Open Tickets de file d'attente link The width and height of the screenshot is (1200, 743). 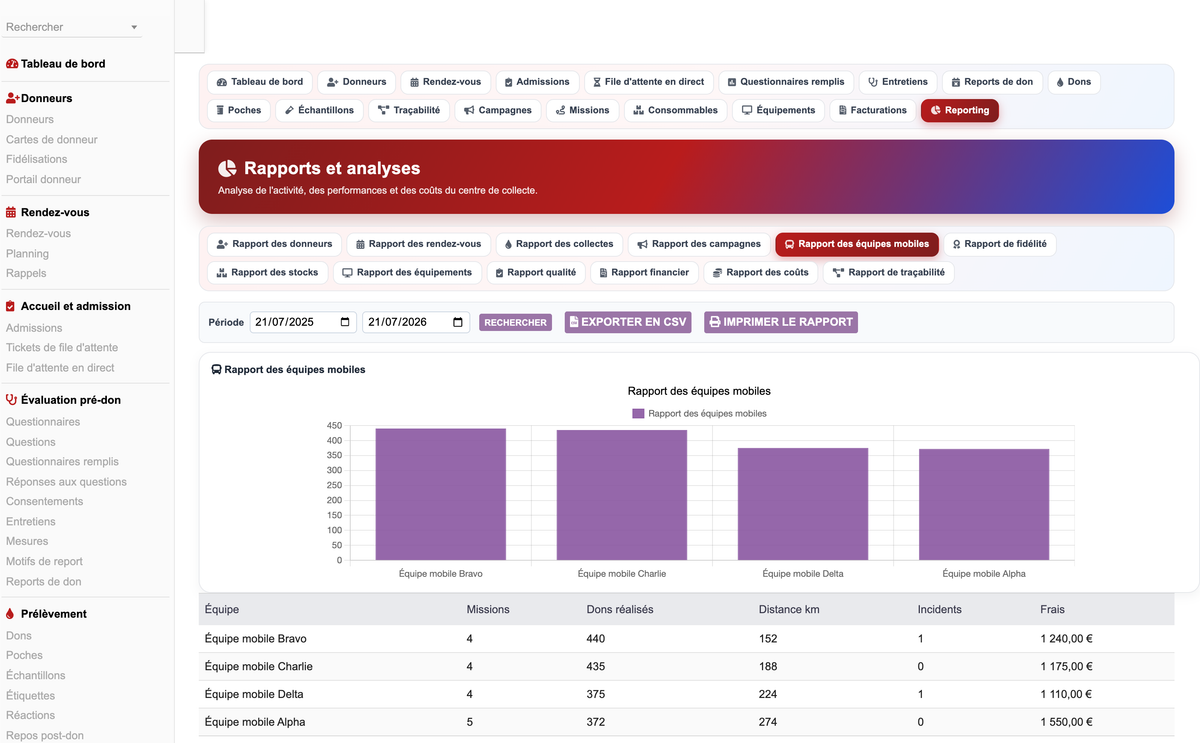[x=62, y=347]
